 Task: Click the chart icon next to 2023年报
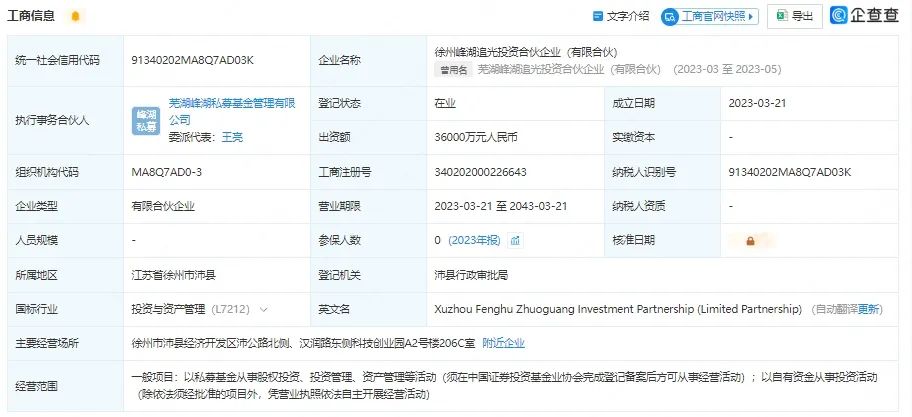(x=515, y=241)
